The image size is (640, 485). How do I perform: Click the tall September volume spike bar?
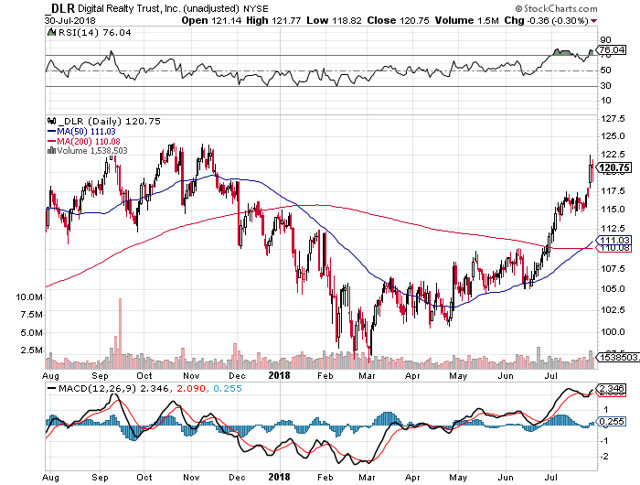coord(120,334)
